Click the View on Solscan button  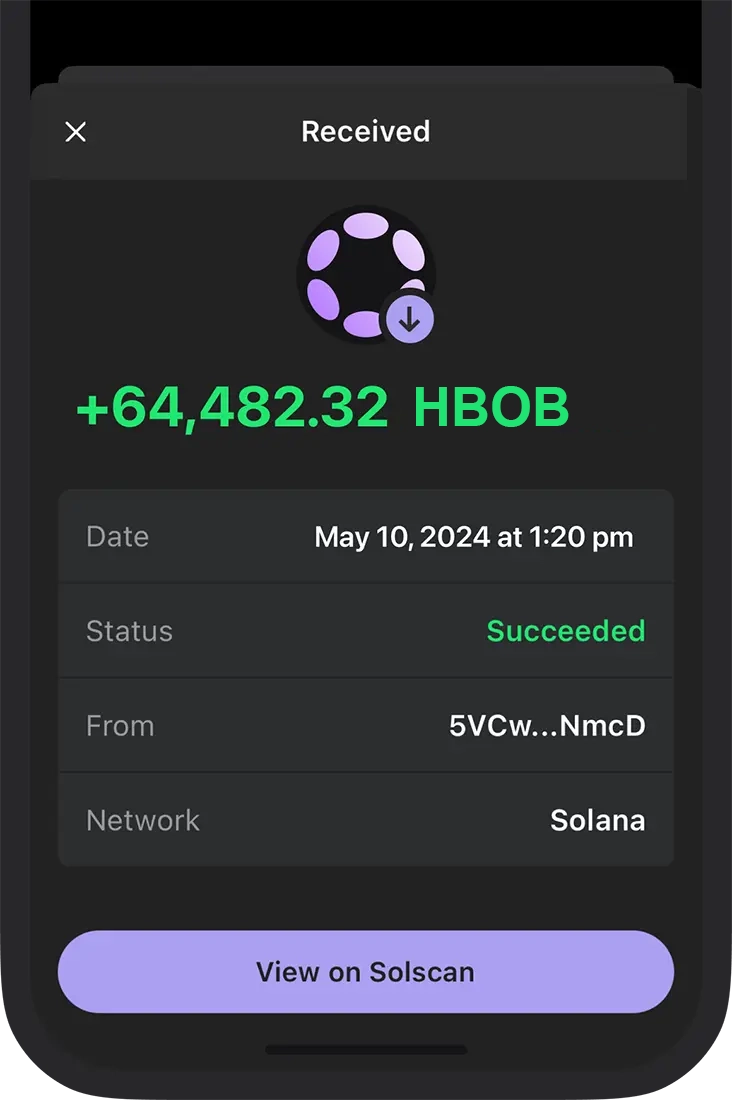point(366,972)
